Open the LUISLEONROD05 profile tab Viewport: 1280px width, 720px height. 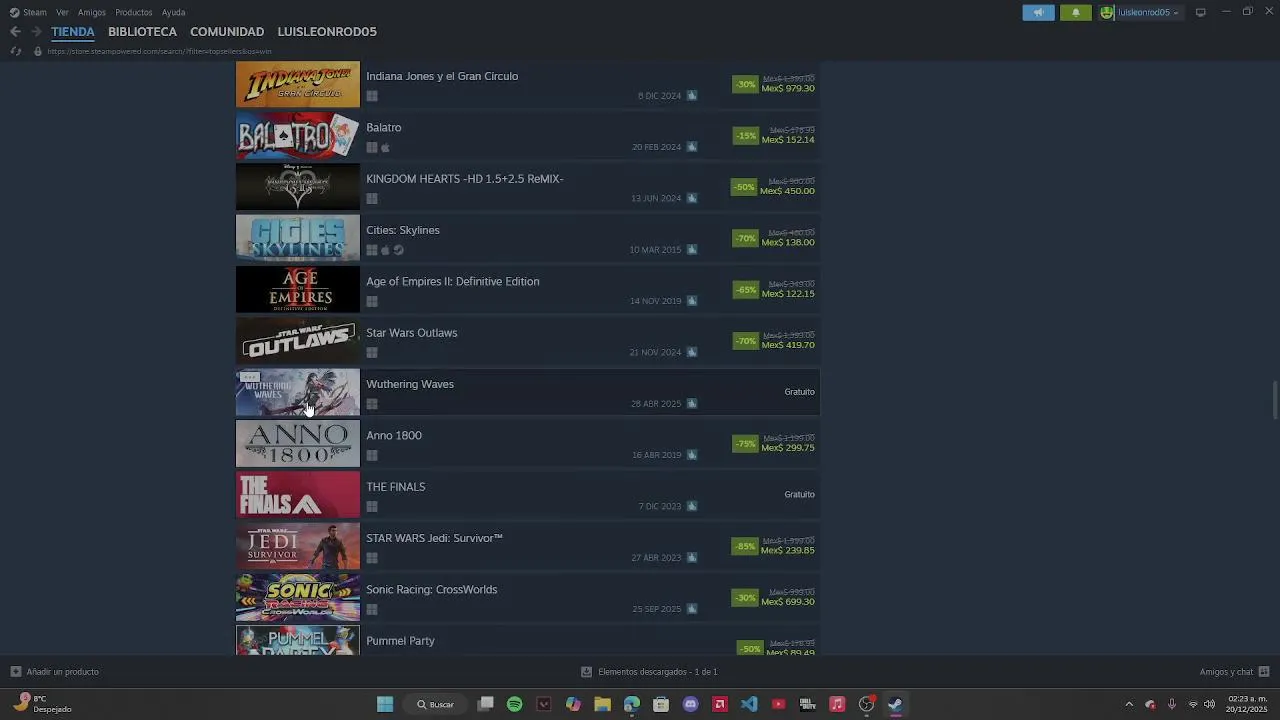[327, 32]
